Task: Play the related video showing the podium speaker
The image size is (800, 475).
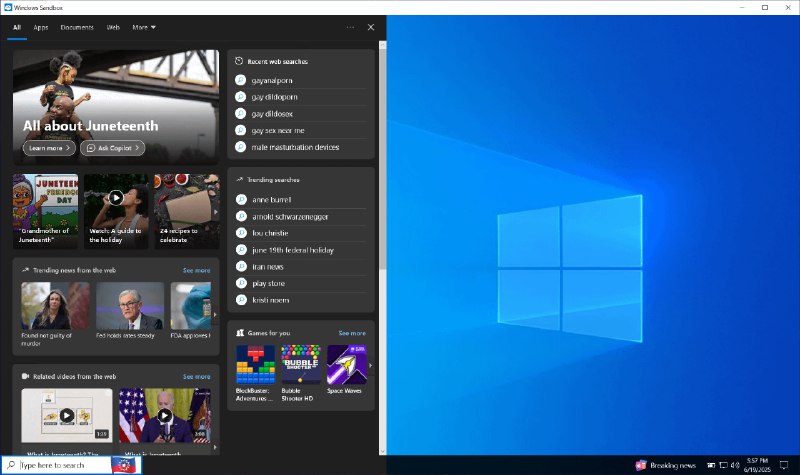Action: [164, 416]
